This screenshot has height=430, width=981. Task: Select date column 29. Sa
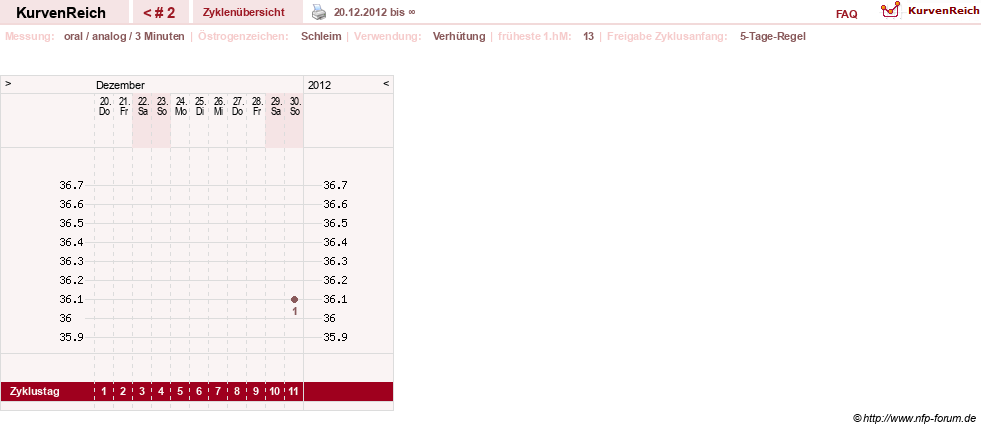point(275,106)
